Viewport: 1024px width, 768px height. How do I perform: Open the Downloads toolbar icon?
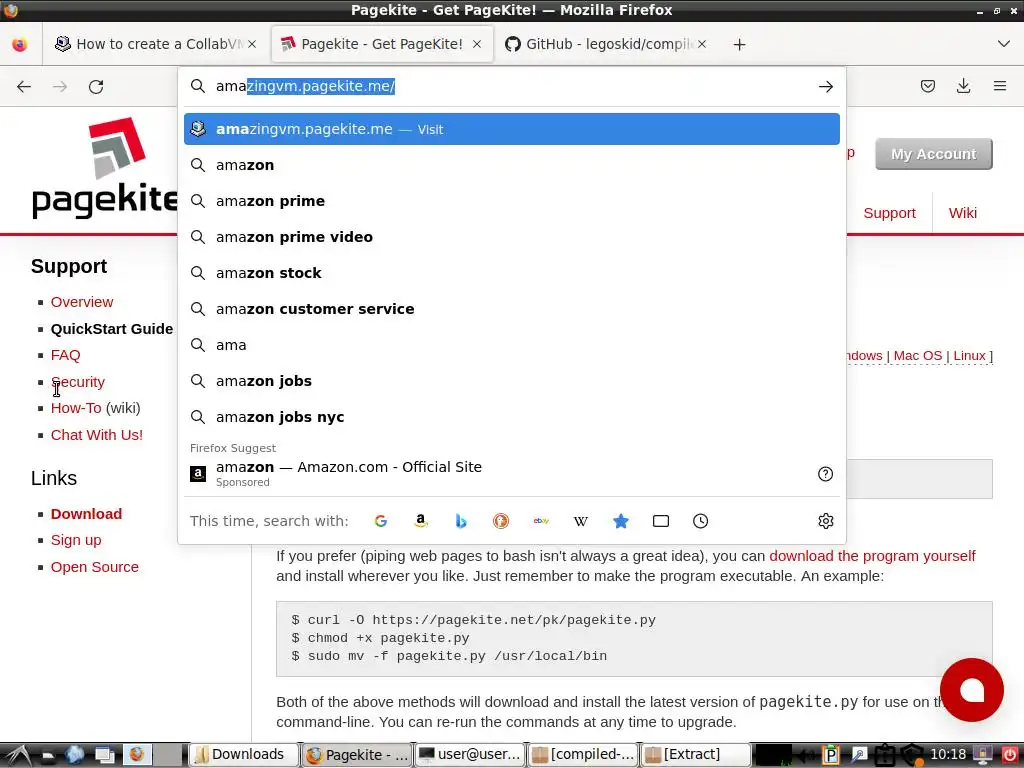coord(963,86)
